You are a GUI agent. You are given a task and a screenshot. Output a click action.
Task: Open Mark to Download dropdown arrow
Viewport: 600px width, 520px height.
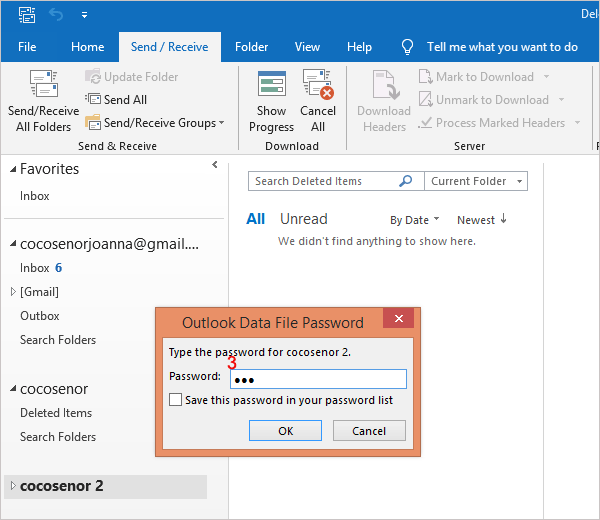click(546, 77)
